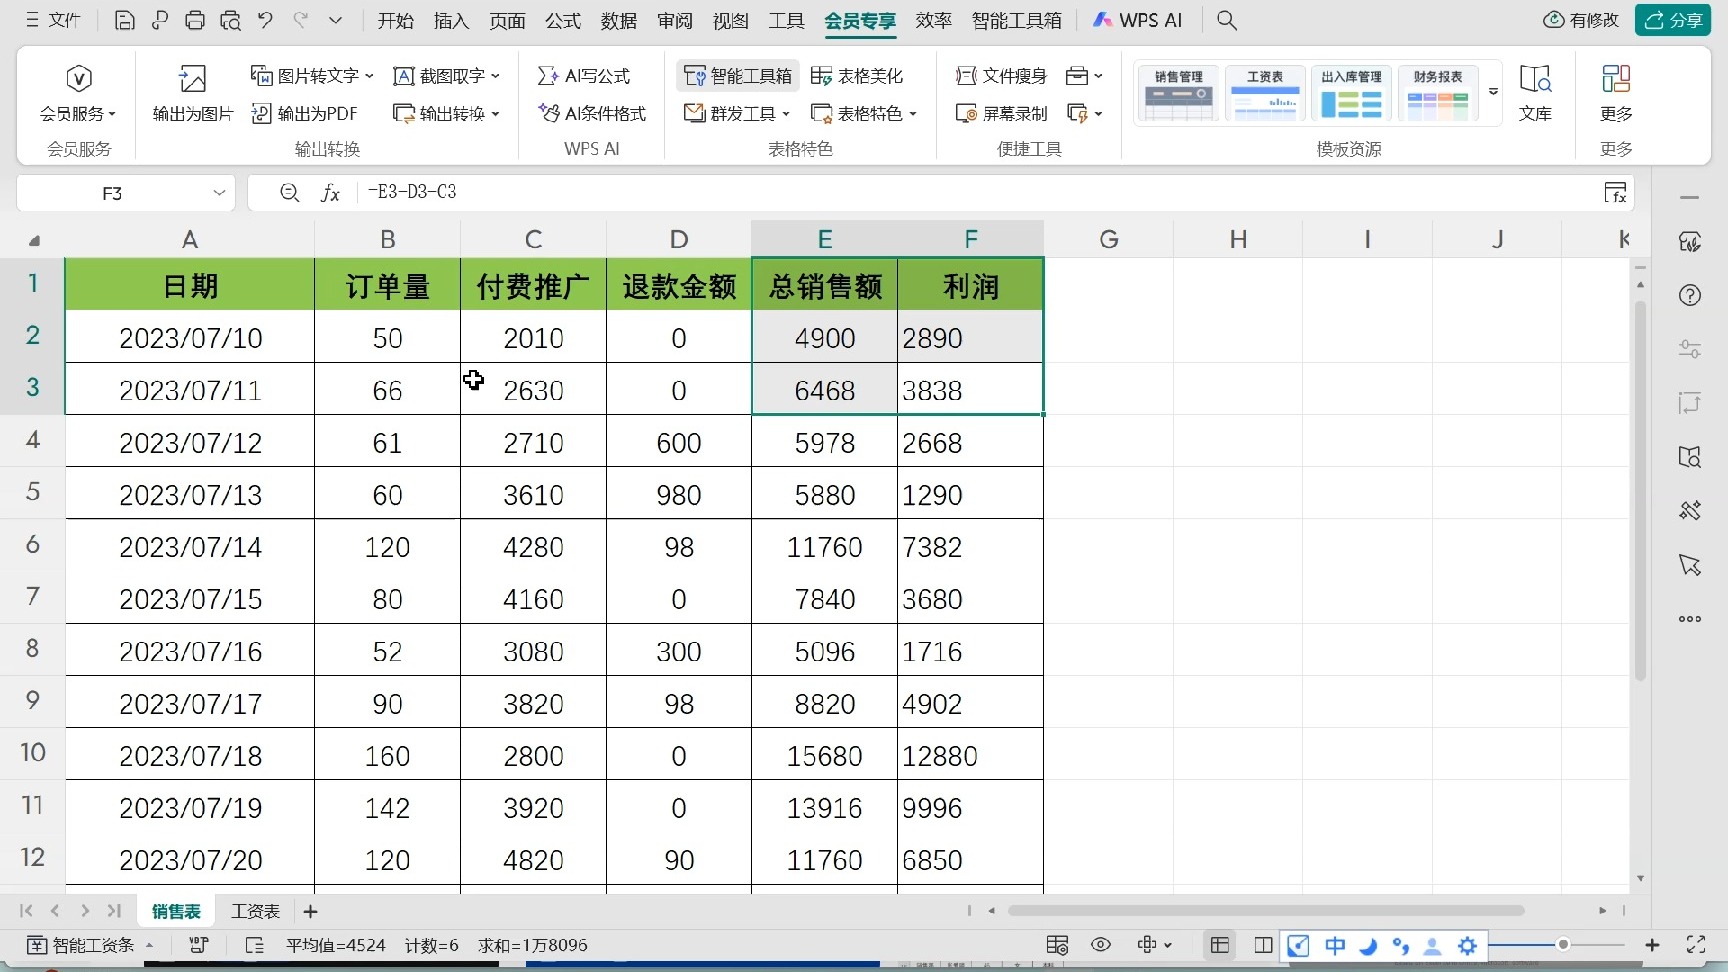Switch to 视图 ribbon tab

731,20
